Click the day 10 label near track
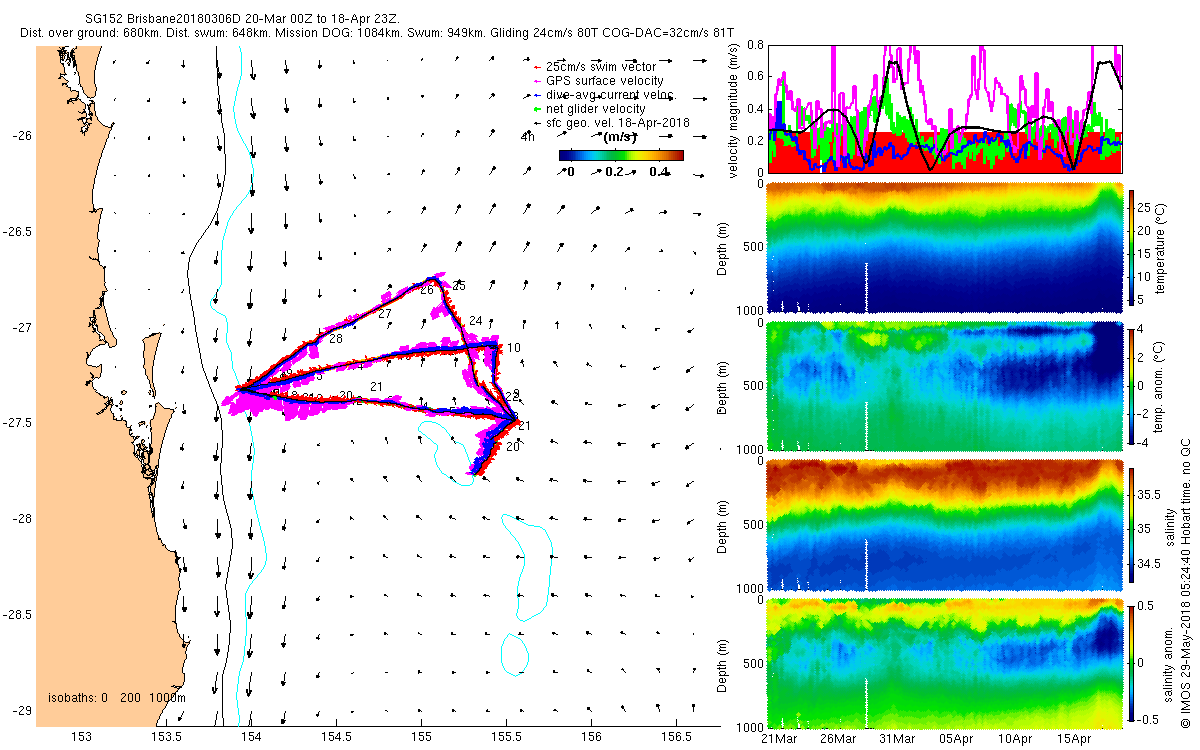1200x750 pixels. tap(514, 347)
